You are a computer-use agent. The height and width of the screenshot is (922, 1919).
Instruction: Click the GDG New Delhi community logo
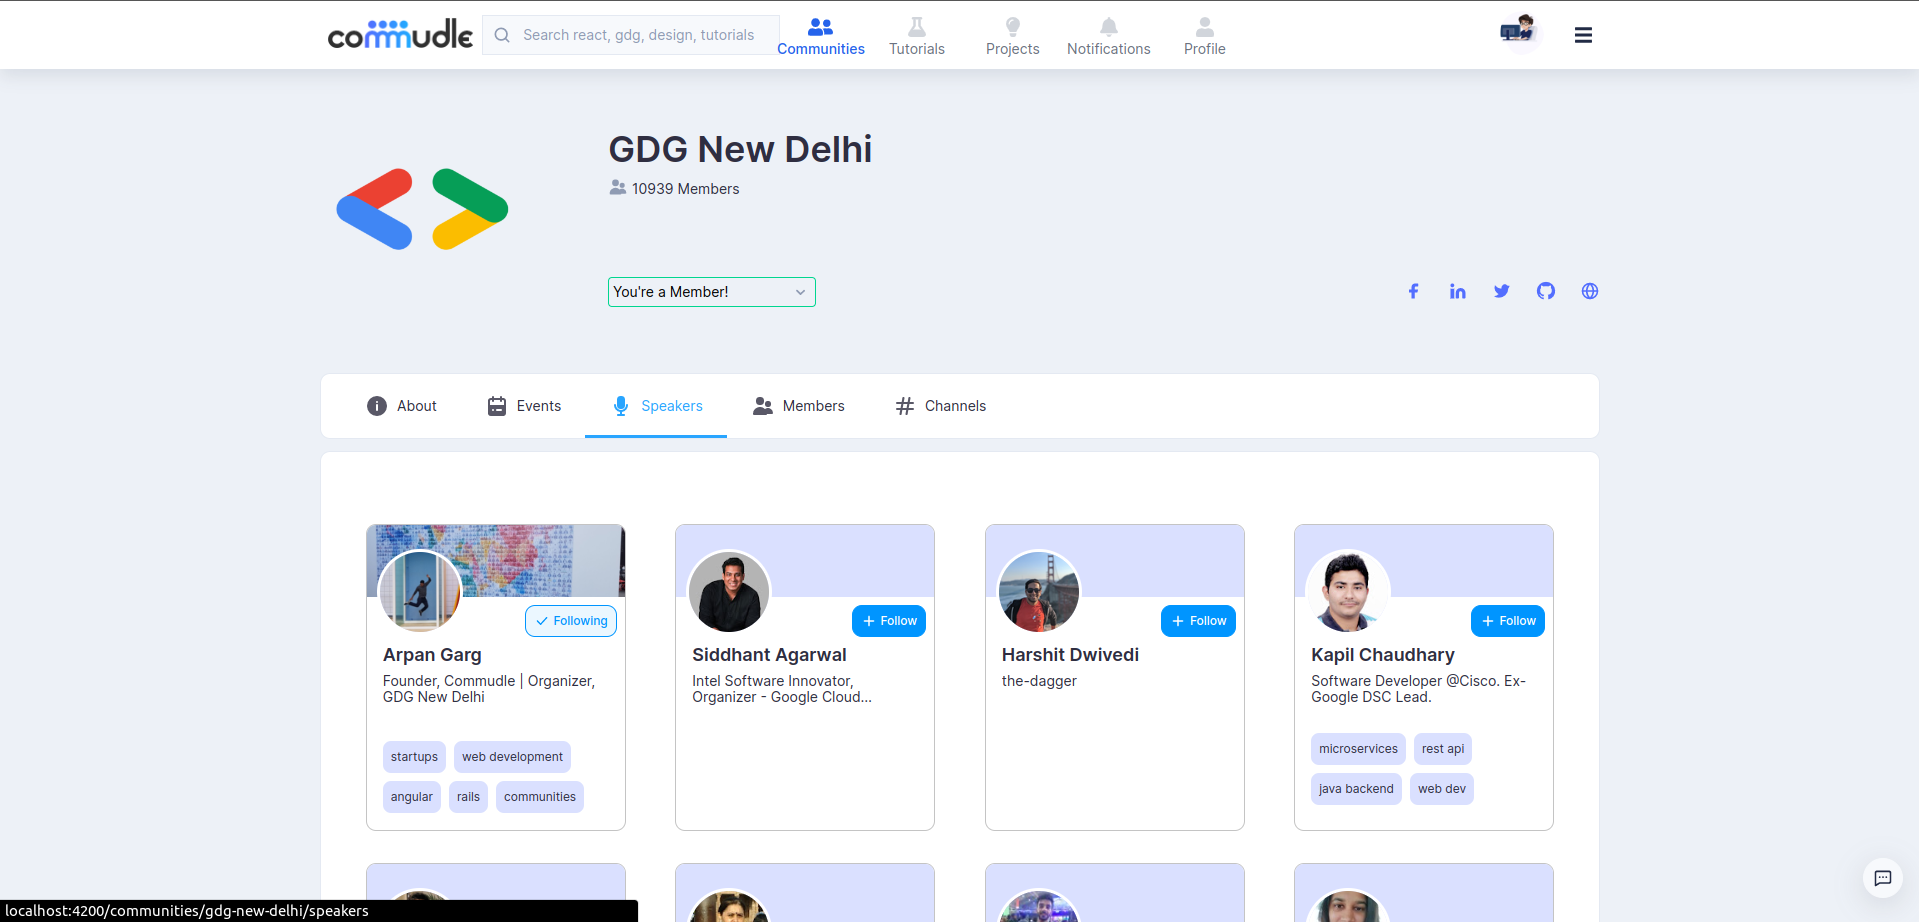pyautogui.click(x=422, y=209)
